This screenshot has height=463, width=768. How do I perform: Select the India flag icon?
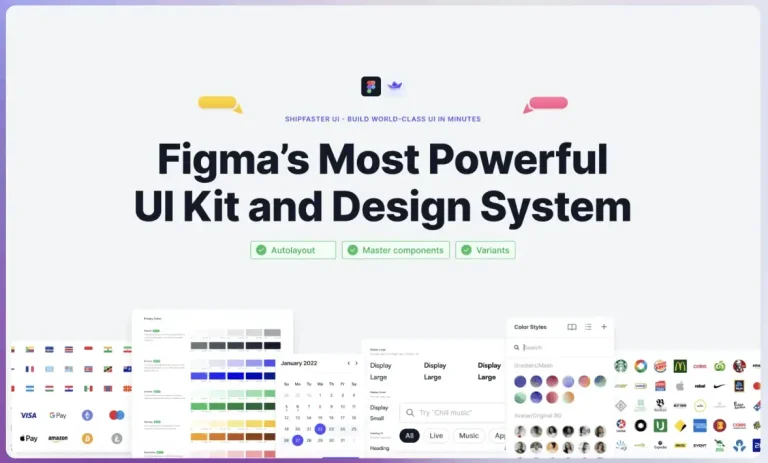[108, 349]
